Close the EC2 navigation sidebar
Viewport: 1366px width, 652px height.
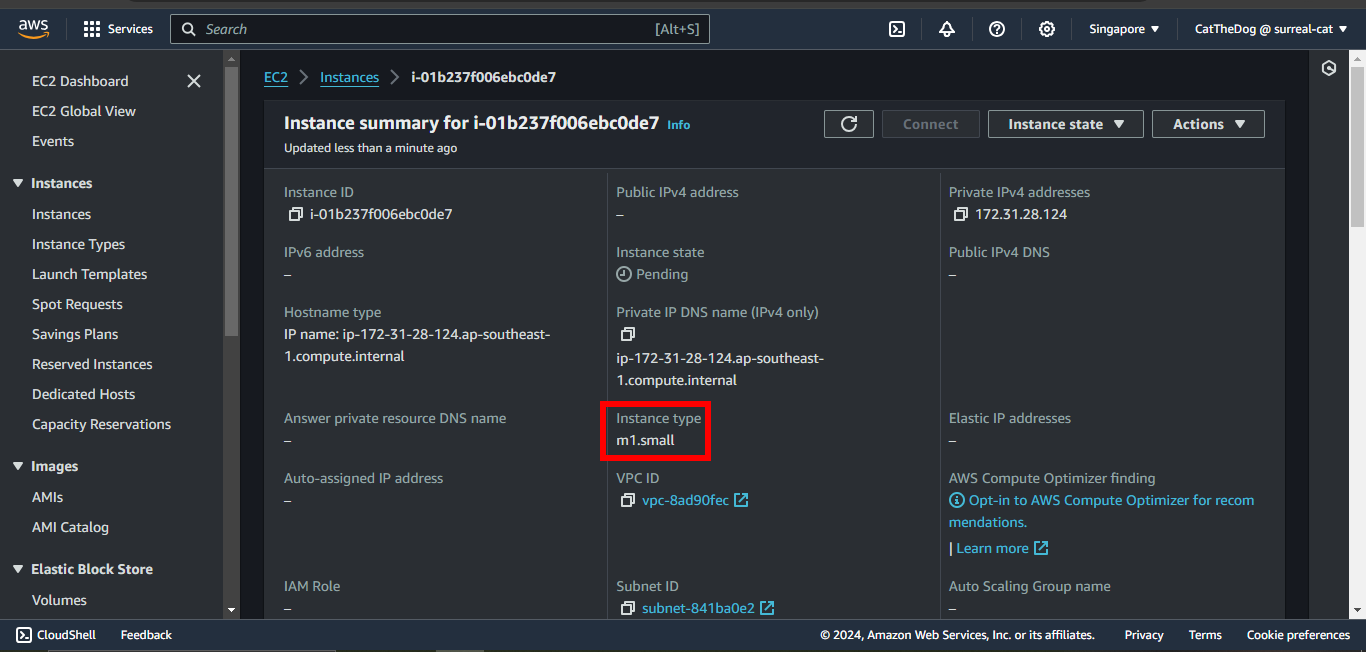tap(194, 81)
